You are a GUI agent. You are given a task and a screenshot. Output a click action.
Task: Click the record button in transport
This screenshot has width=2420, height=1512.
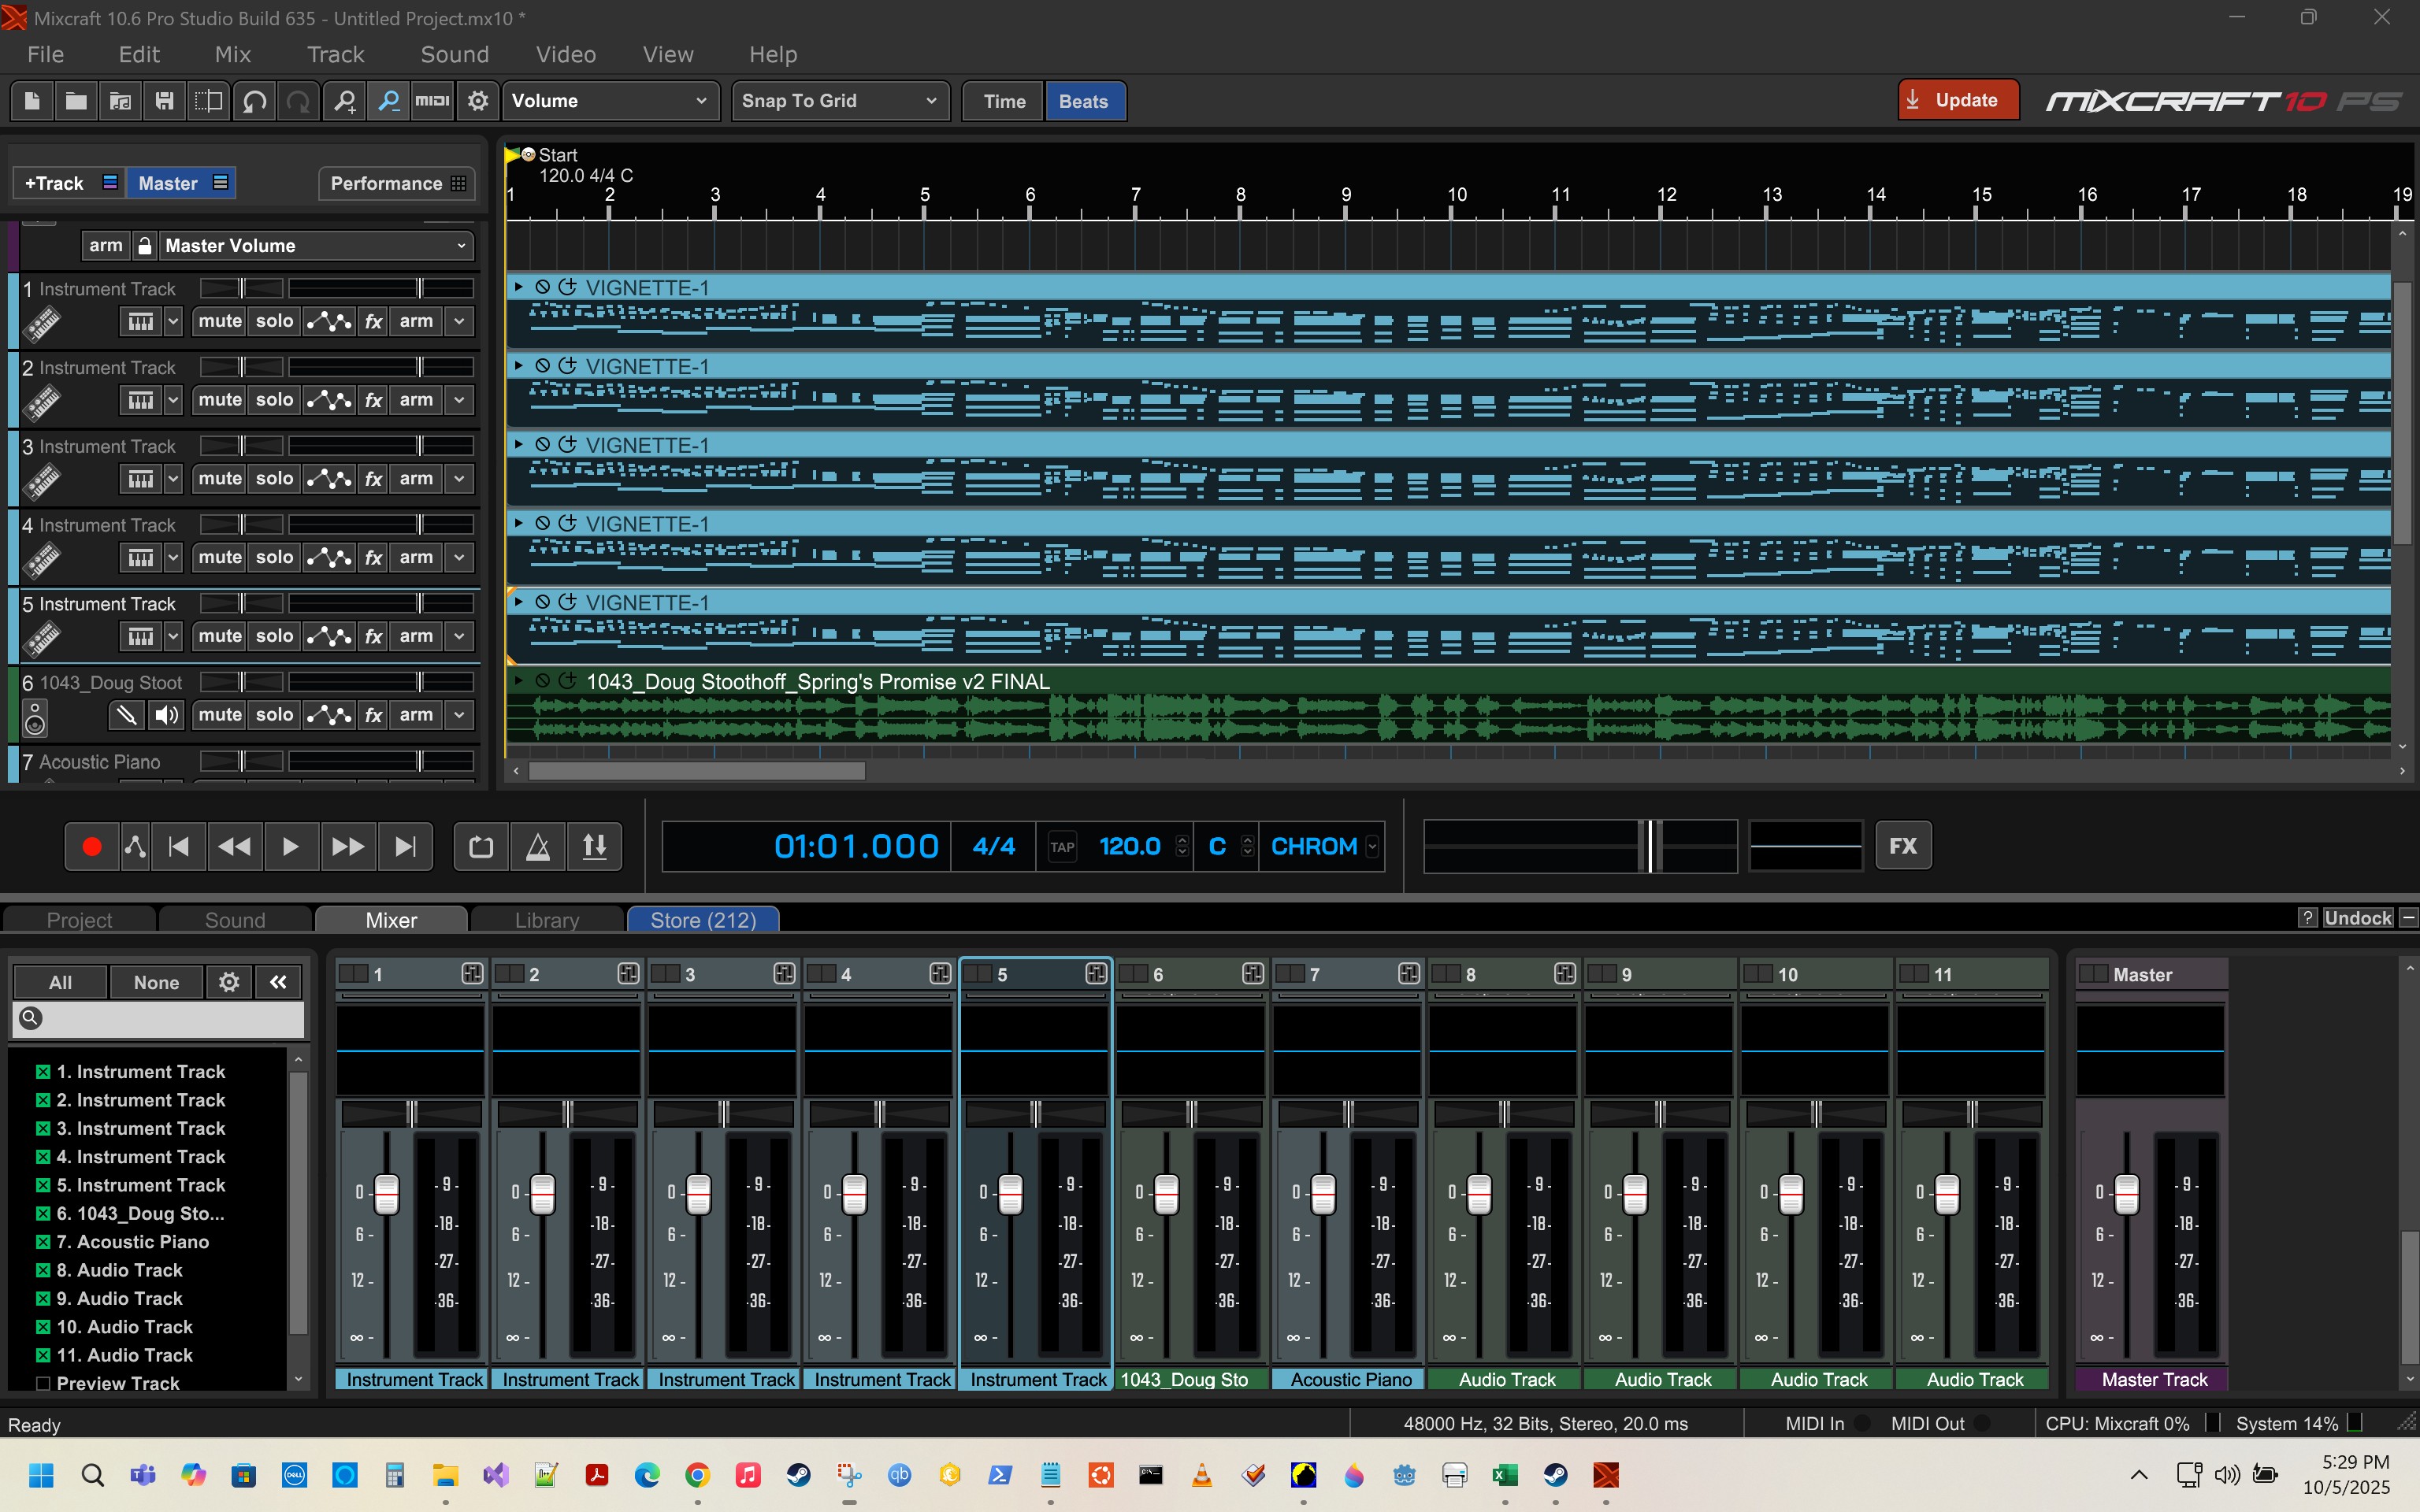(91, 847)
